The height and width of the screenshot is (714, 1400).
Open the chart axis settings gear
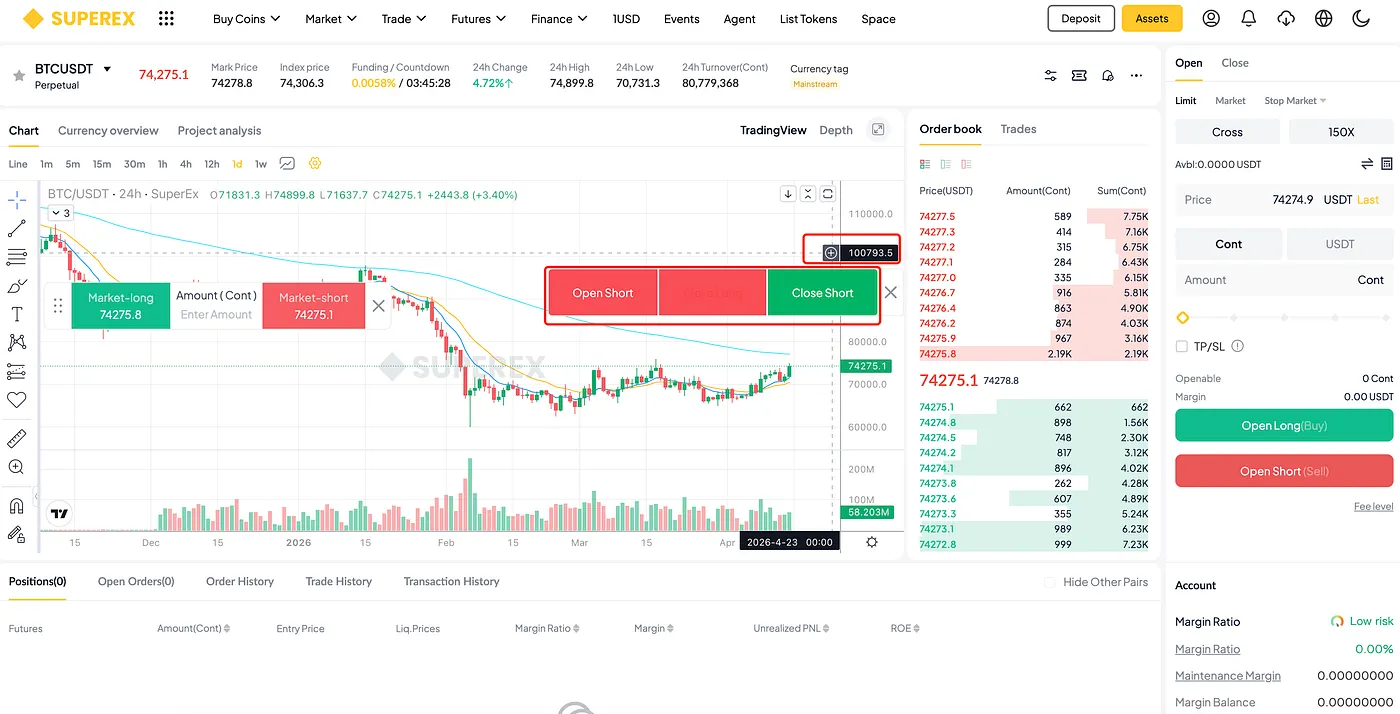pos(872,542)
